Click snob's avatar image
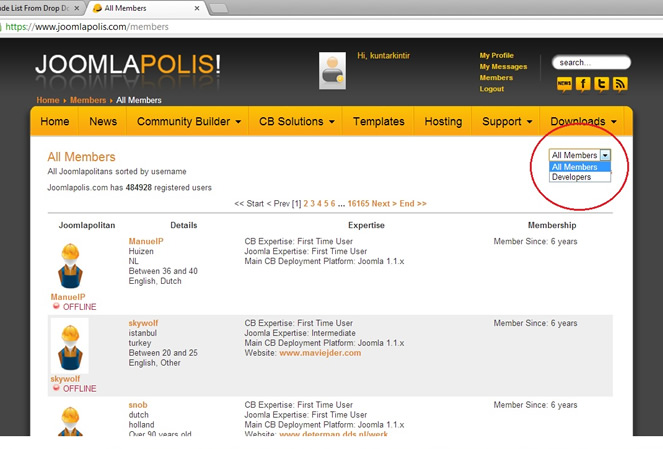This screenshot has height=449, width=663. click(70, 421)
